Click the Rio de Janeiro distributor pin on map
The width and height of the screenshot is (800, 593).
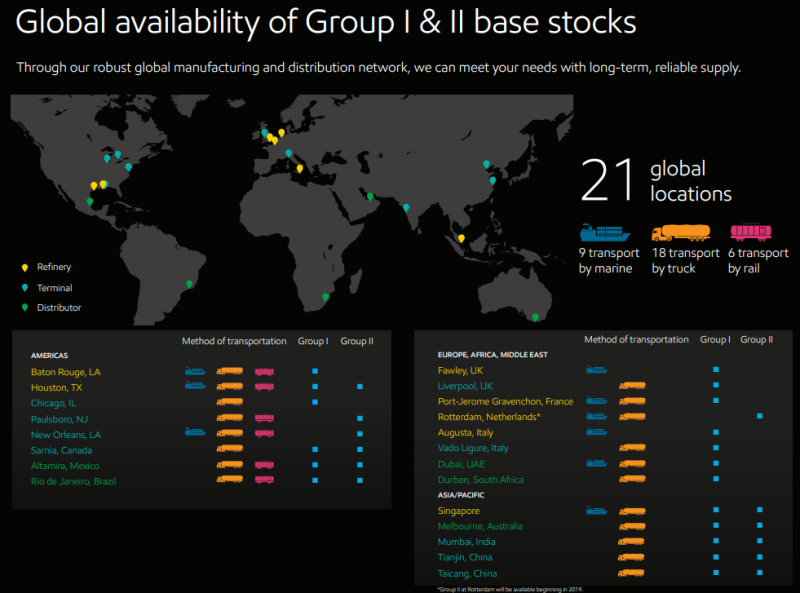(x=190, y=283)
